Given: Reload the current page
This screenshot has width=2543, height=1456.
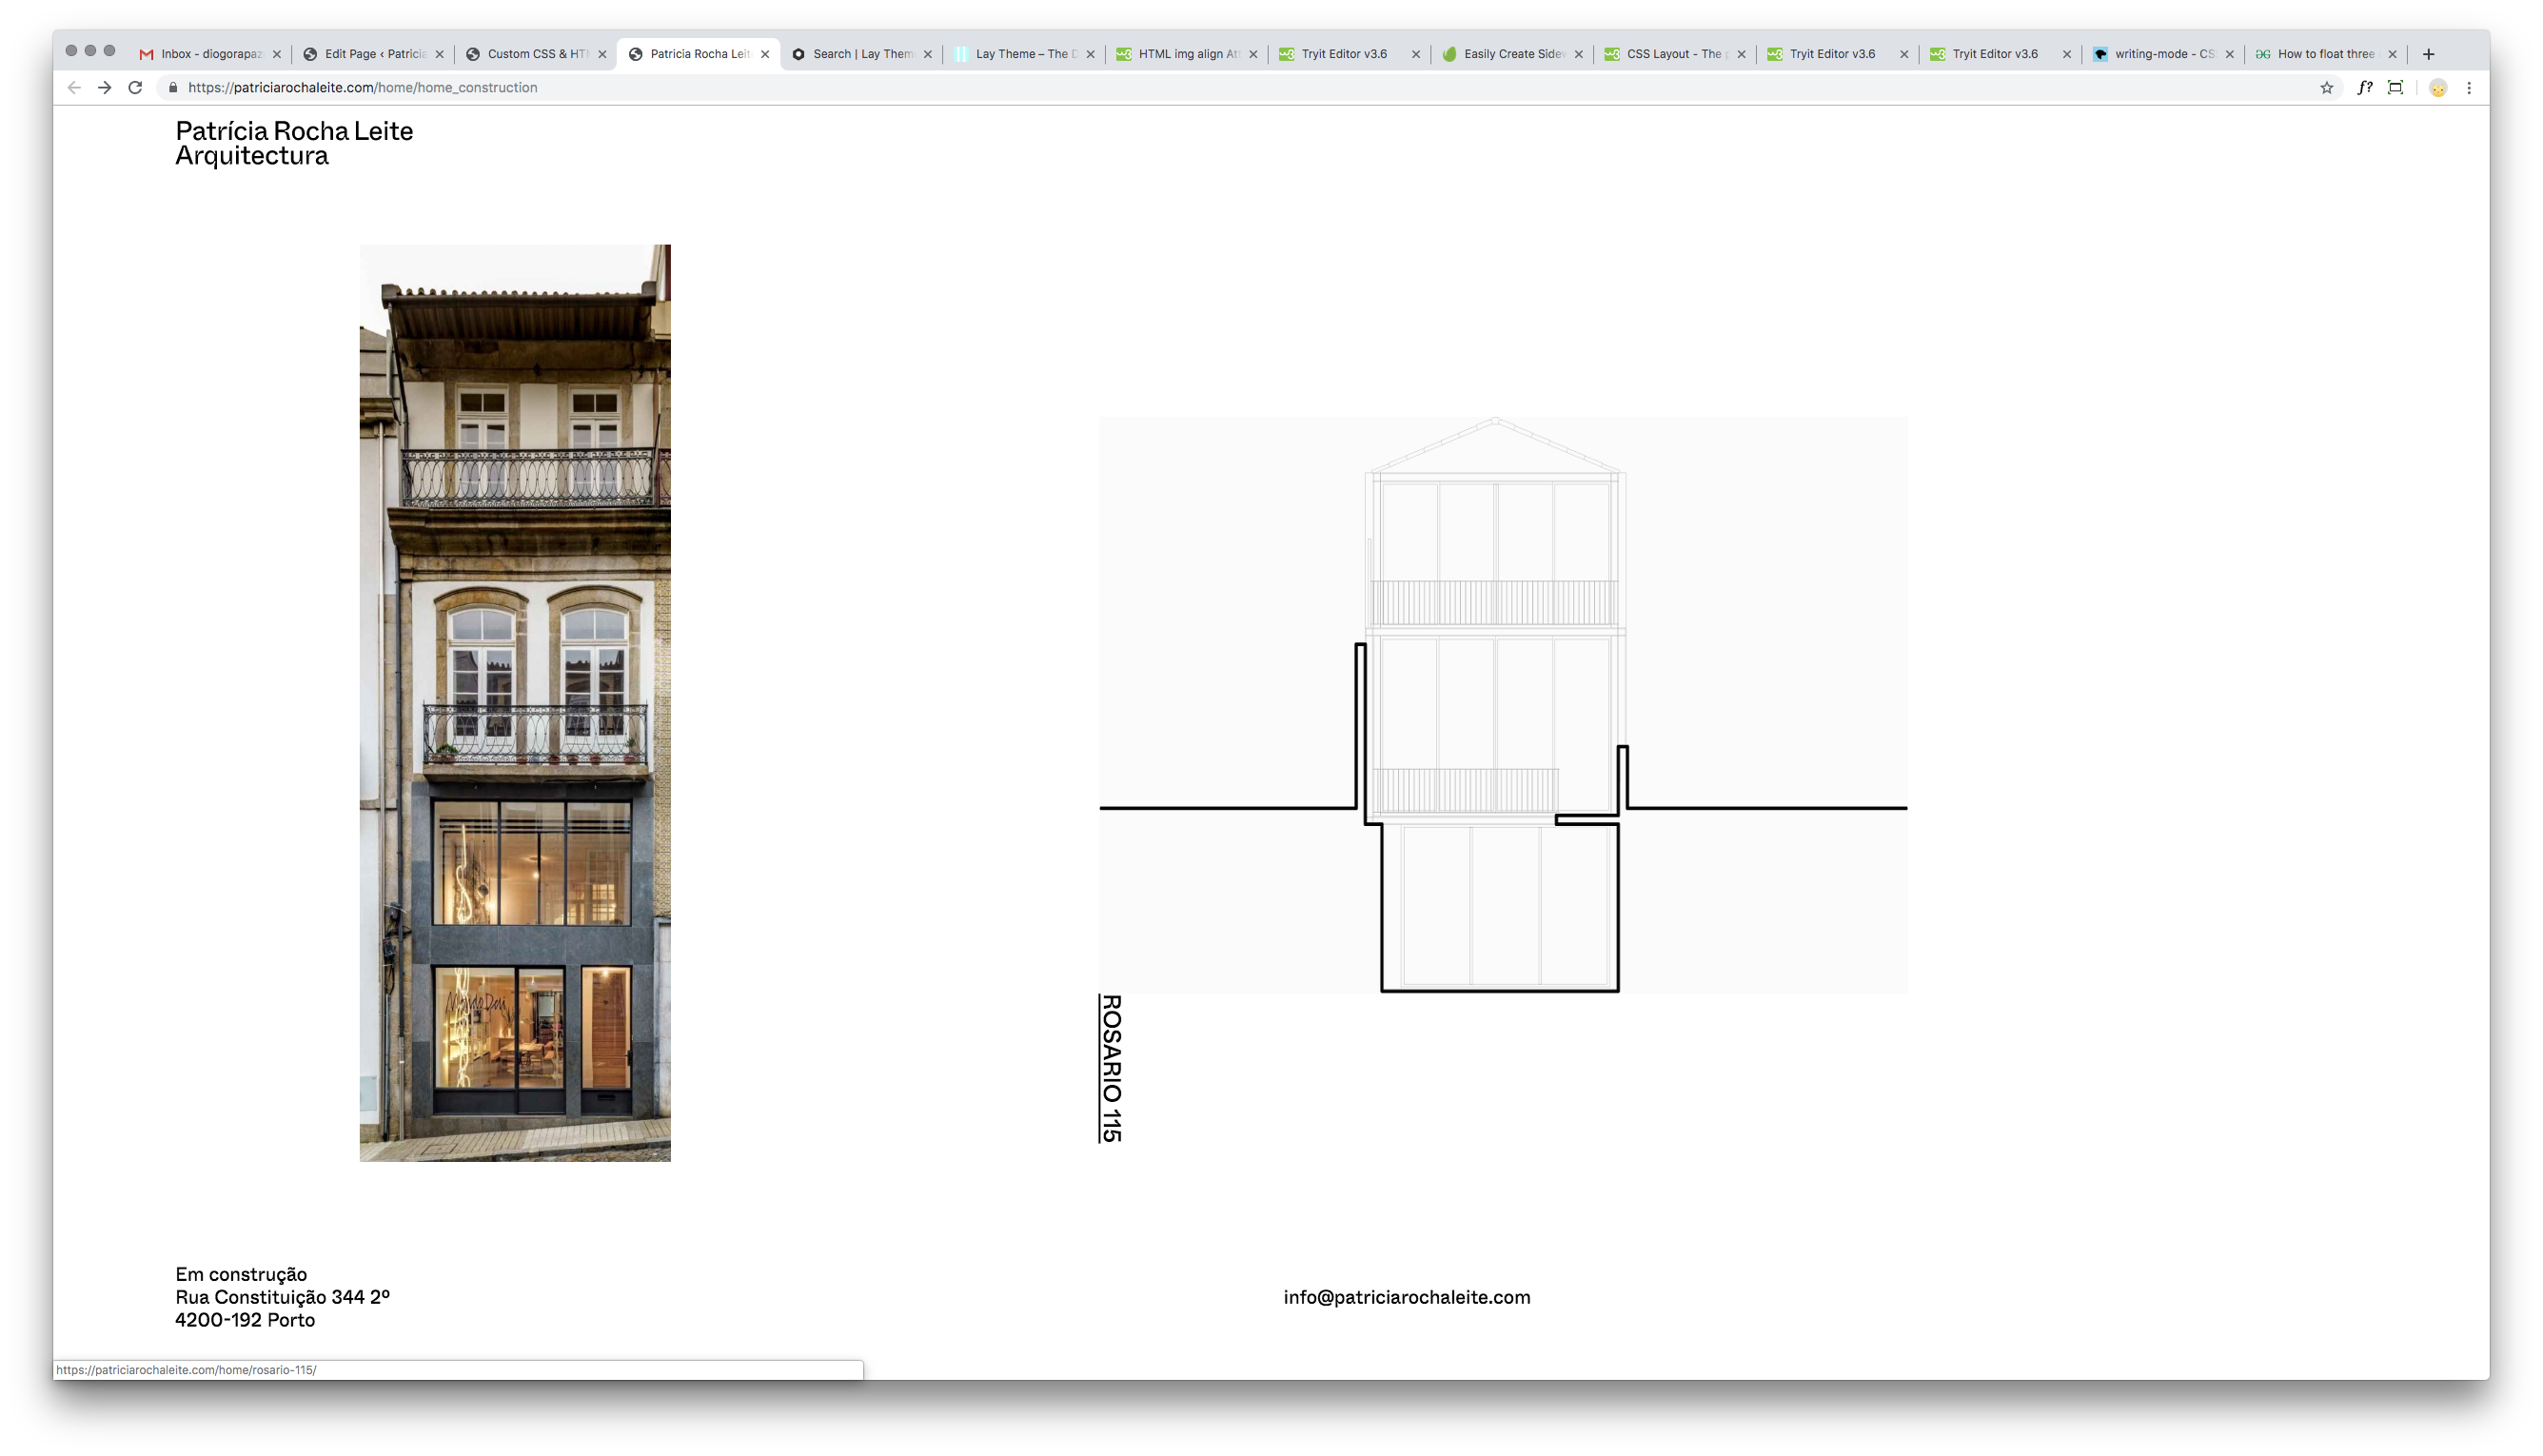Looking at the screenshot, I should (135, 88).
